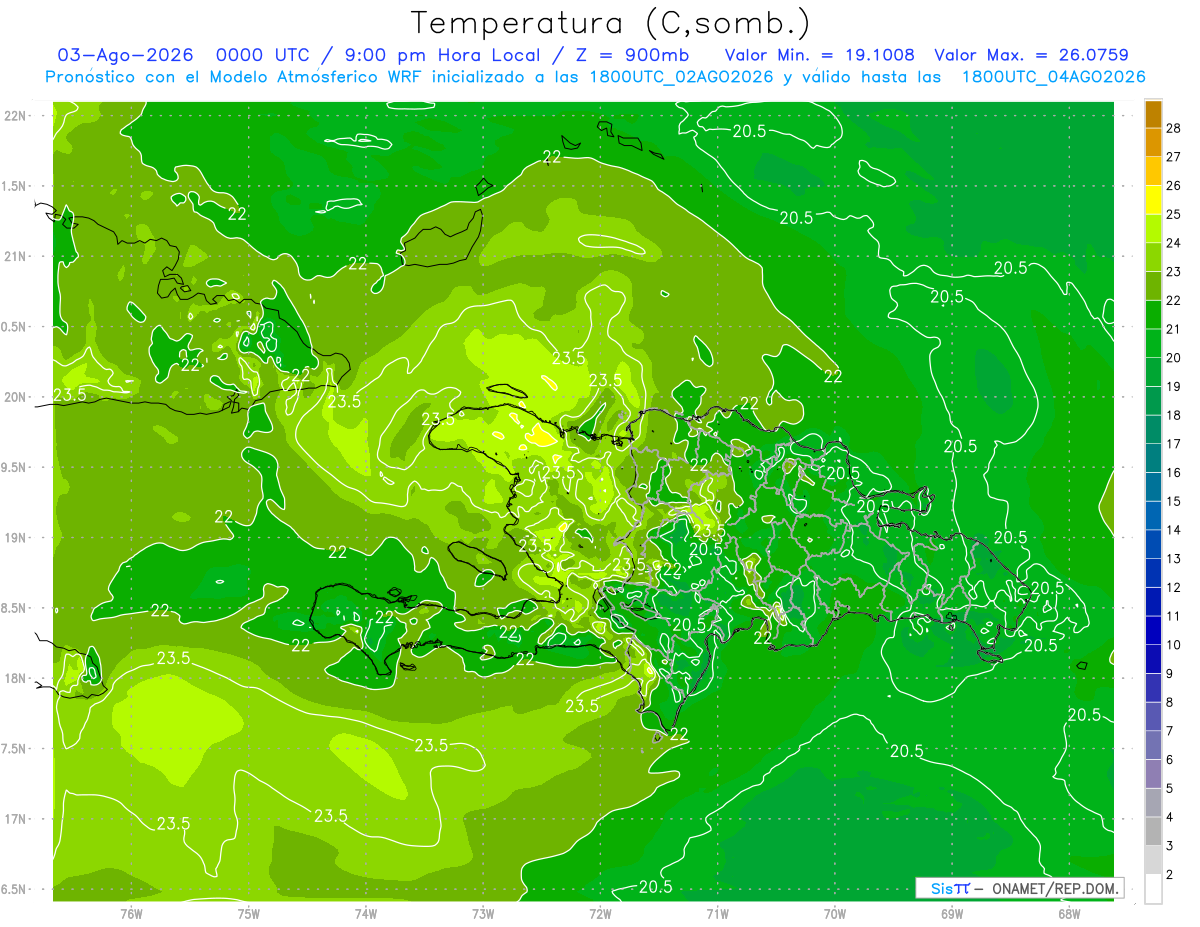Screen dimensions: 1200x927
Task: Click the legend scale label "18"
Action: tap(1174, 415)
